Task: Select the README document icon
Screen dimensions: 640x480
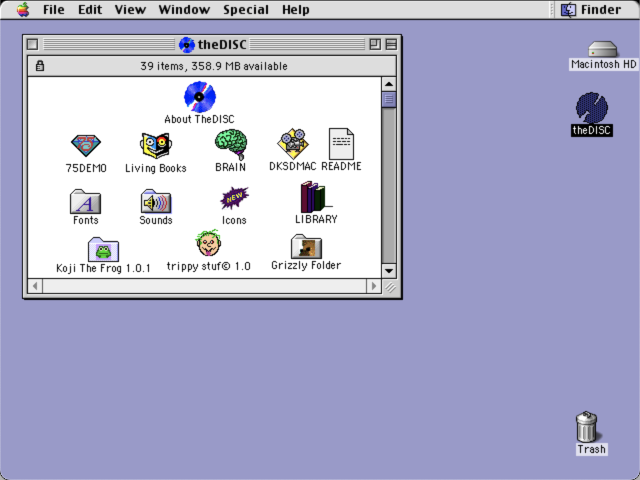Action: 341,144
